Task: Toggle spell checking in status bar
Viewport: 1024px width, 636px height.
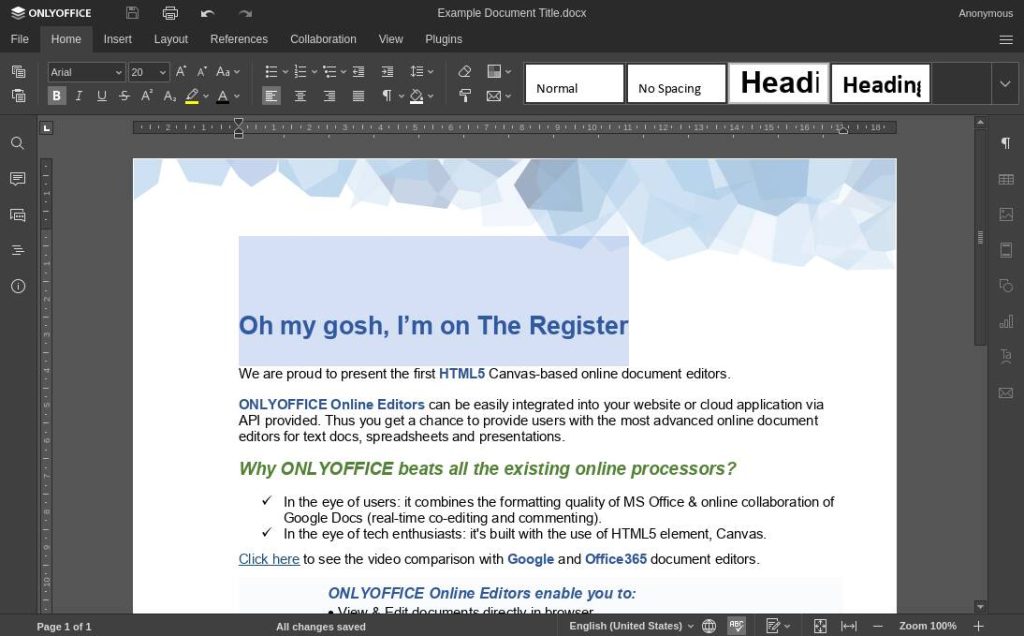Action: (737, 626)
